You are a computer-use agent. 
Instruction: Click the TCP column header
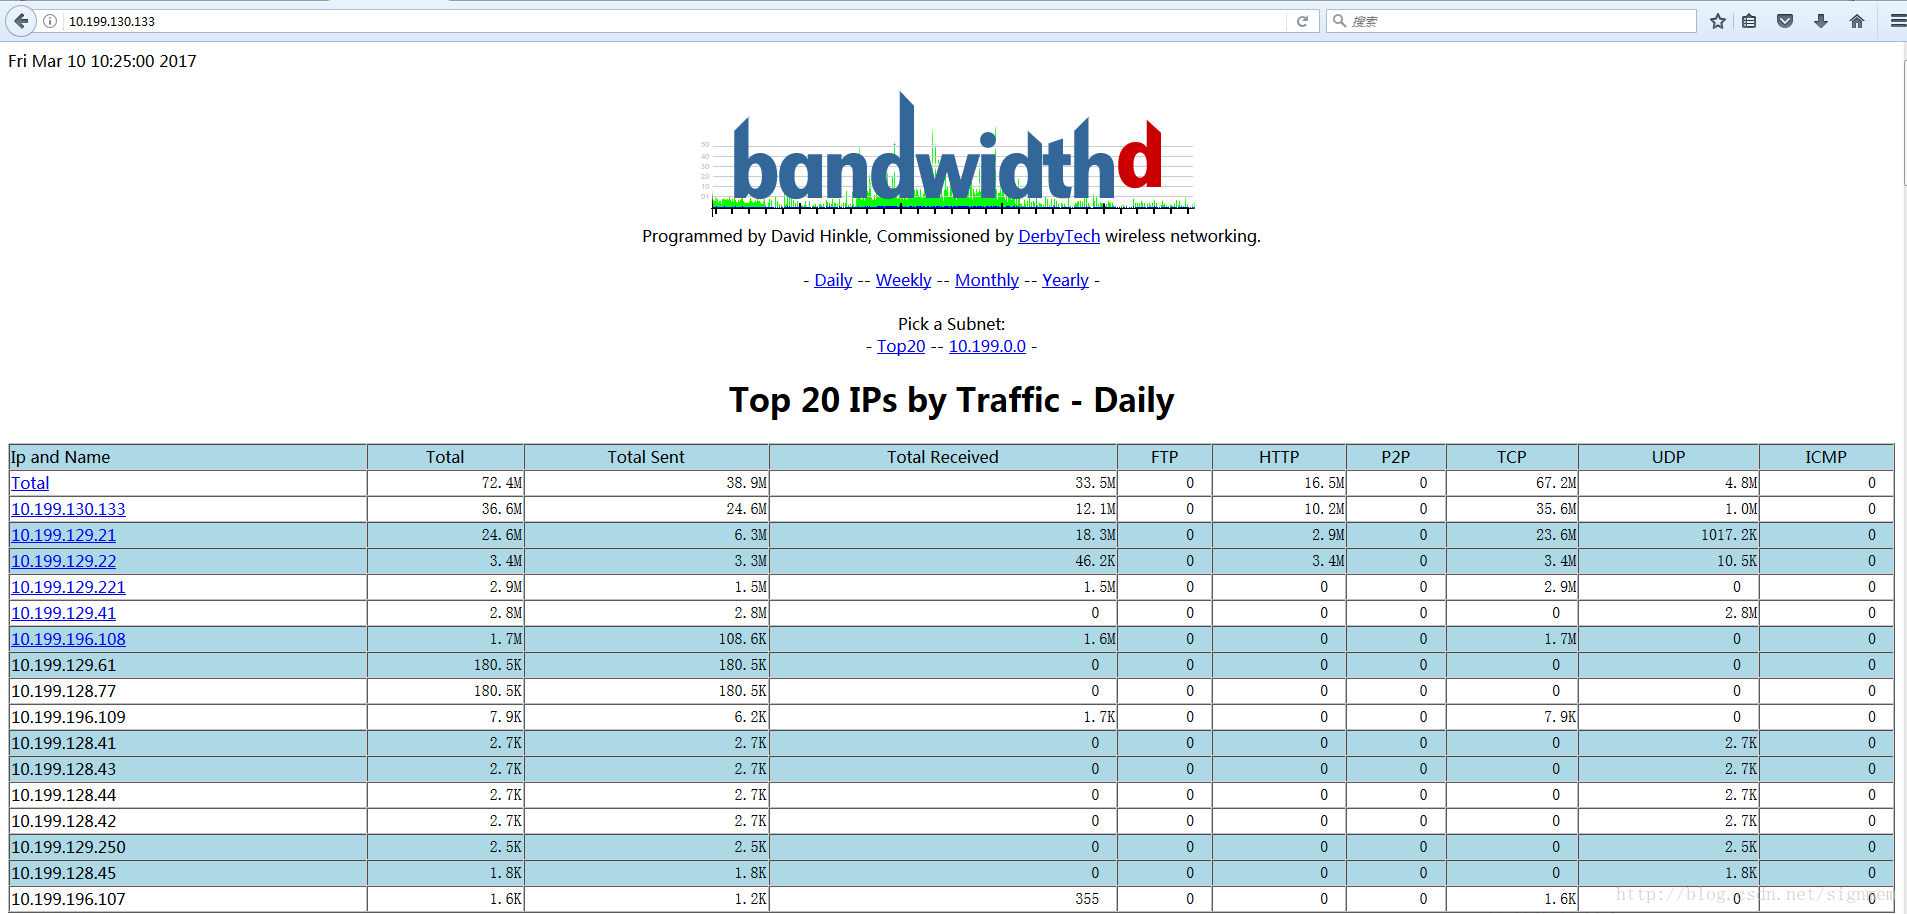(1512, 457)
